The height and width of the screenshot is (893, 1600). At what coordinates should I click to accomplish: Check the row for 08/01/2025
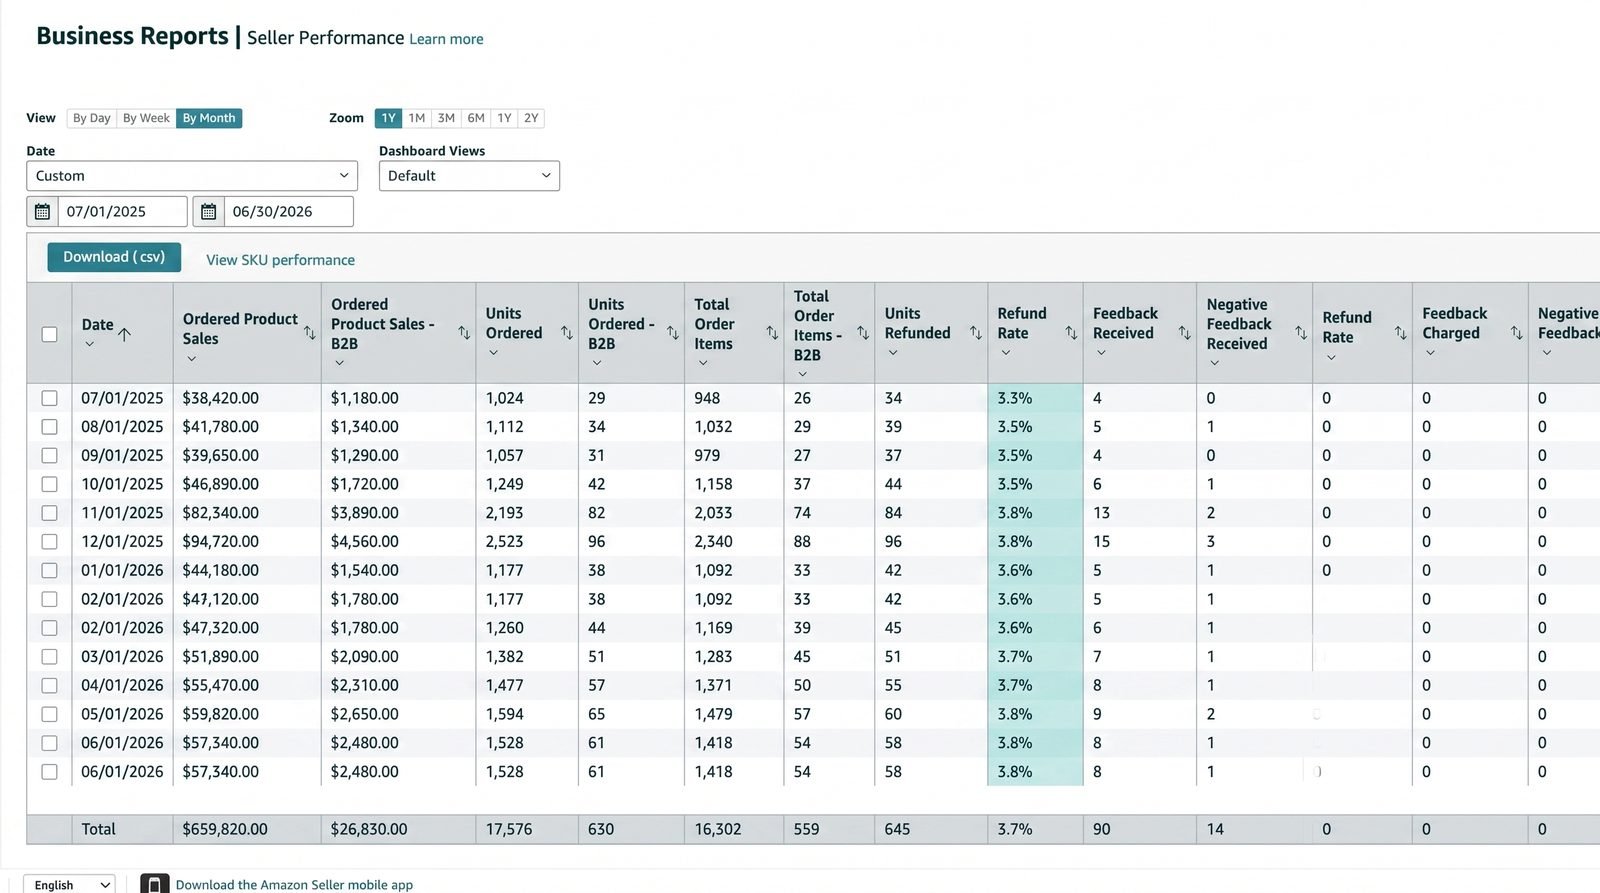point(49,427)
